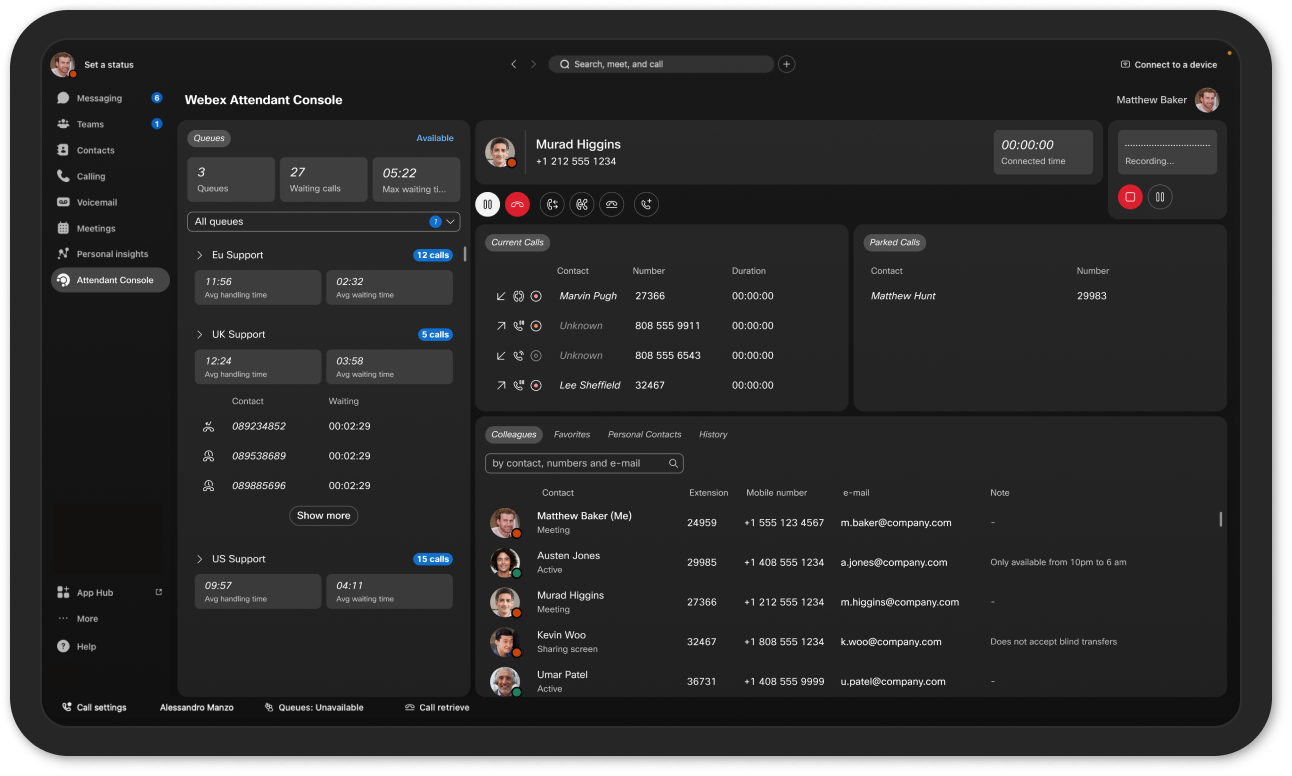Click Show more under UK Support

(x=324, y=516)
